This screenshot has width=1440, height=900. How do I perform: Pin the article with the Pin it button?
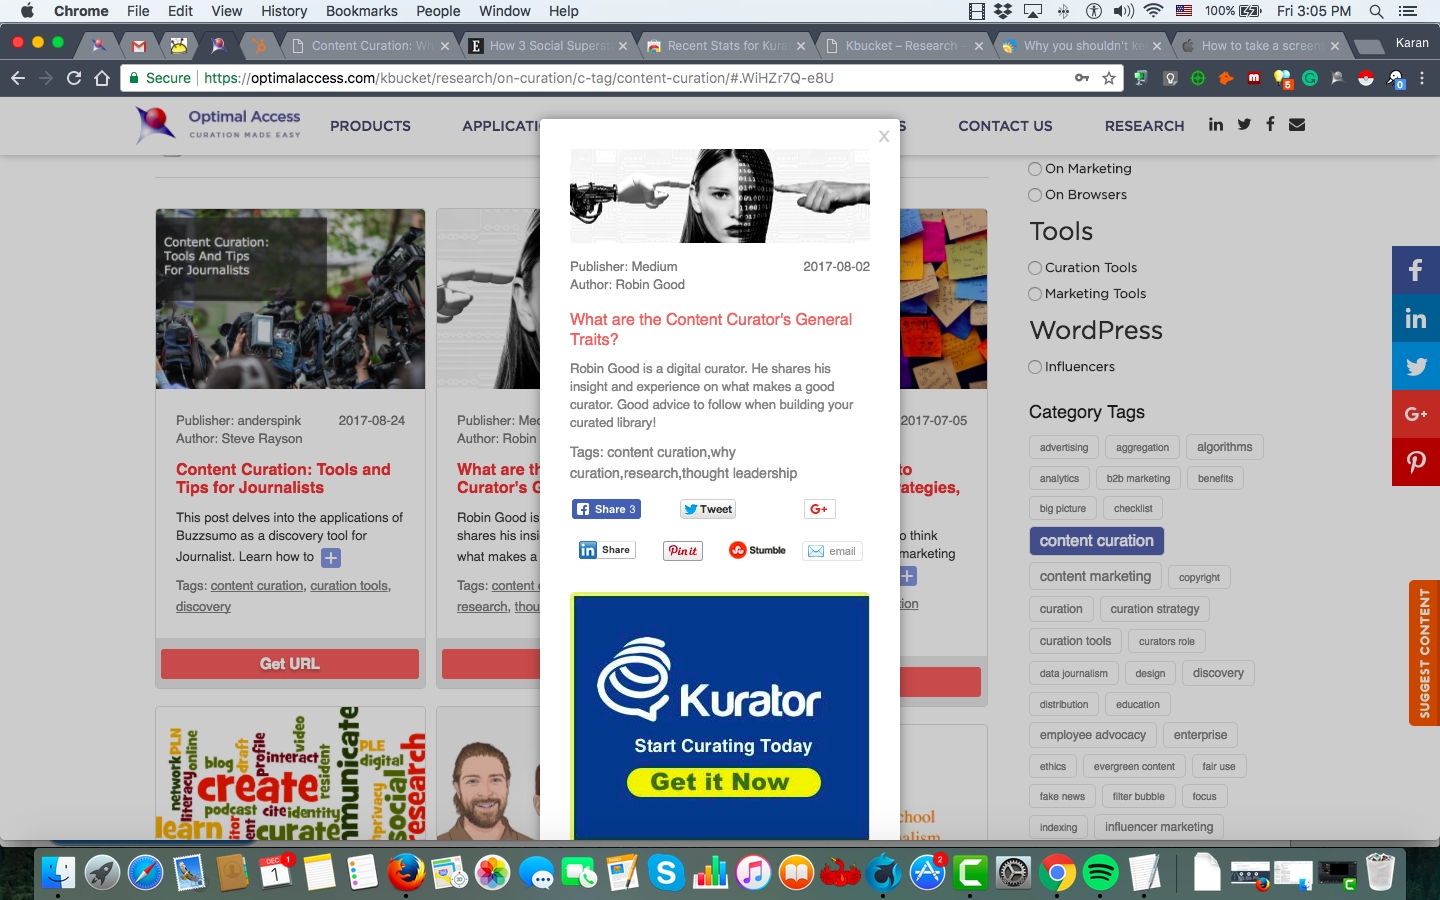pyautogui.click(x=683, y=551)
